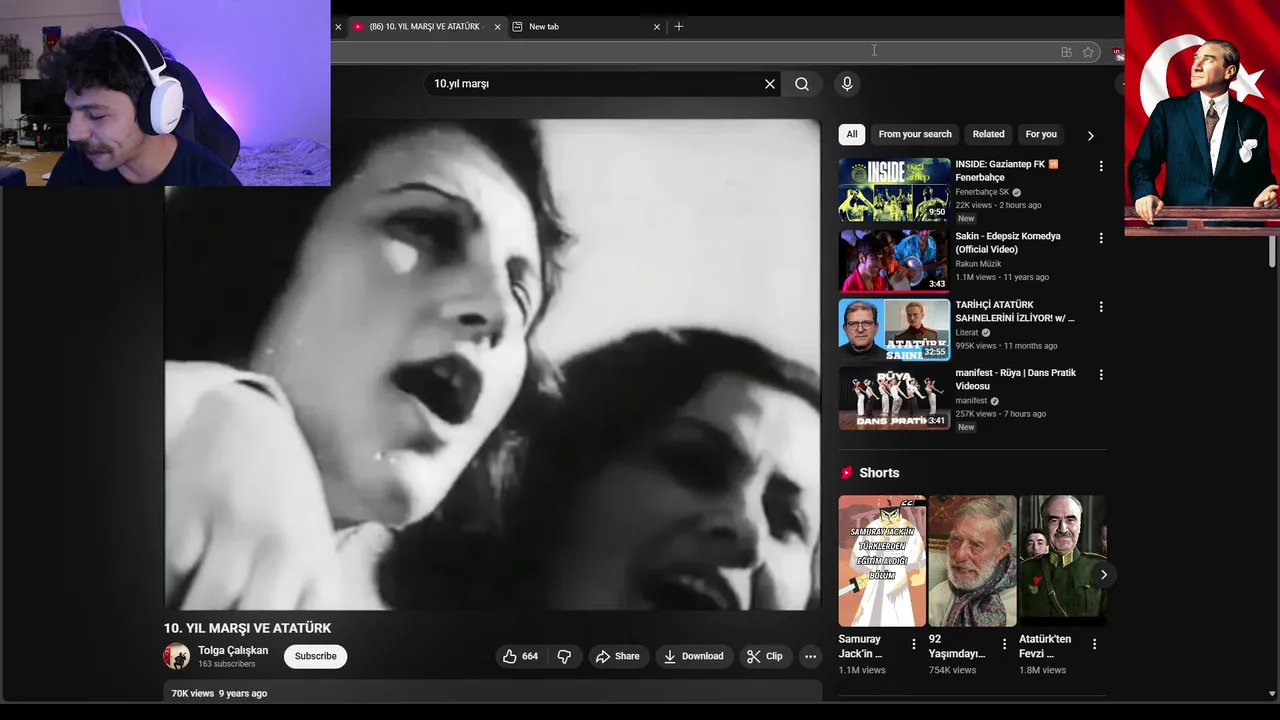Like the video with thumbs up
Viewport: 1280px width, 720px height.
click(520, 656)
